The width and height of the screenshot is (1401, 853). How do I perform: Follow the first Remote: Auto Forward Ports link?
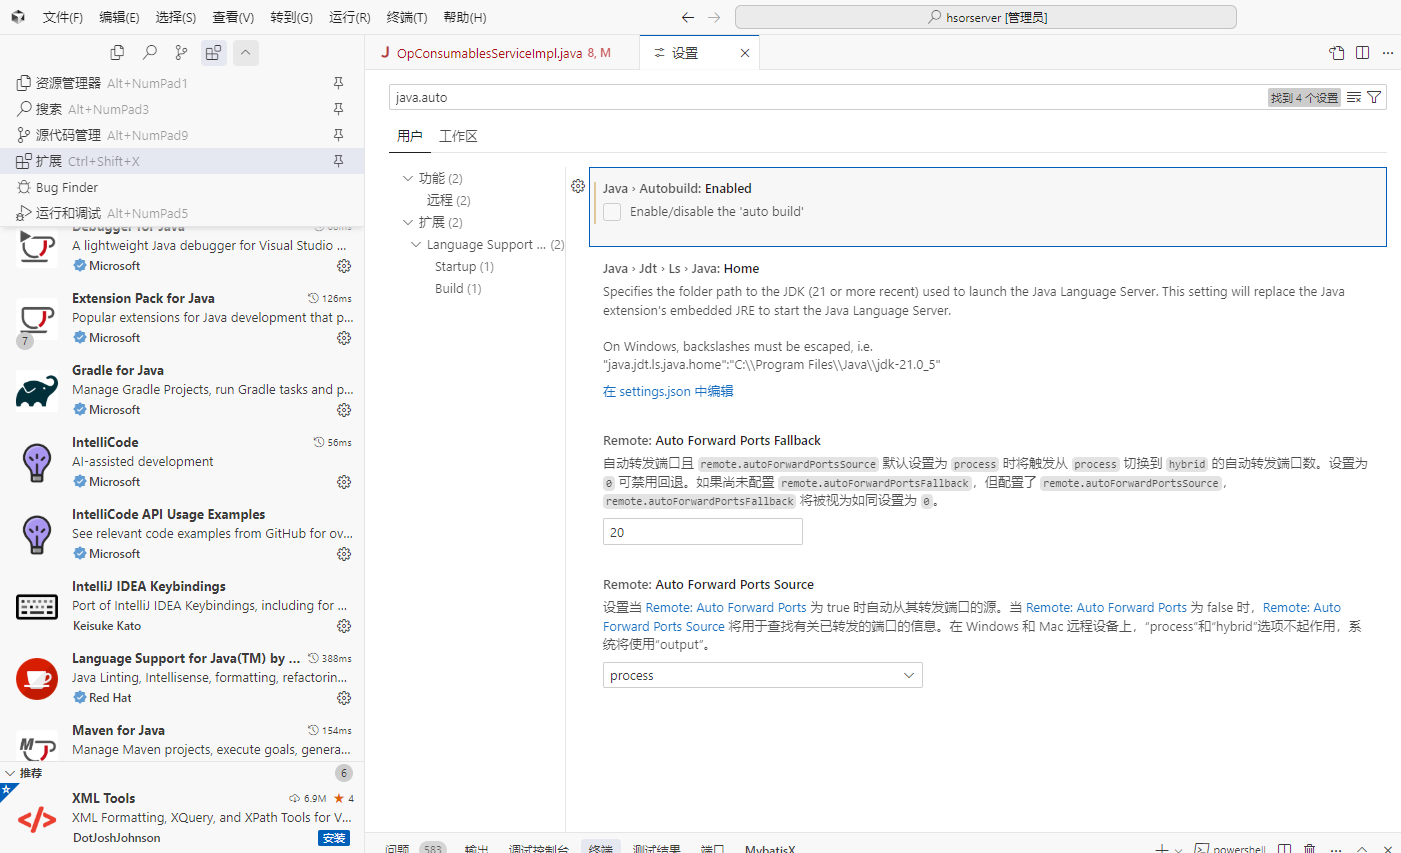pyautogui.click(x=726, y=607)
